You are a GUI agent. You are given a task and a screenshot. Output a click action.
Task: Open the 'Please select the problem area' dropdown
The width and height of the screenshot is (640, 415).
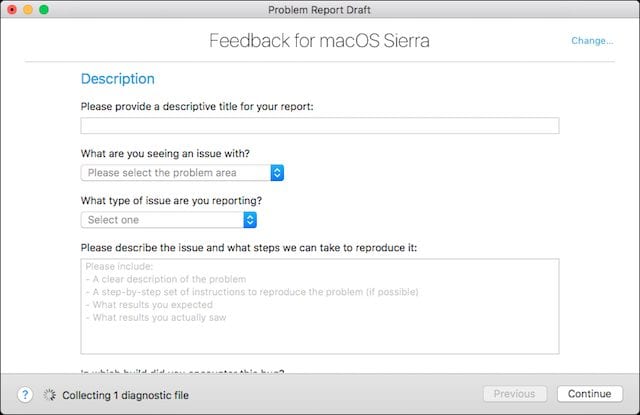click(183, 173)
